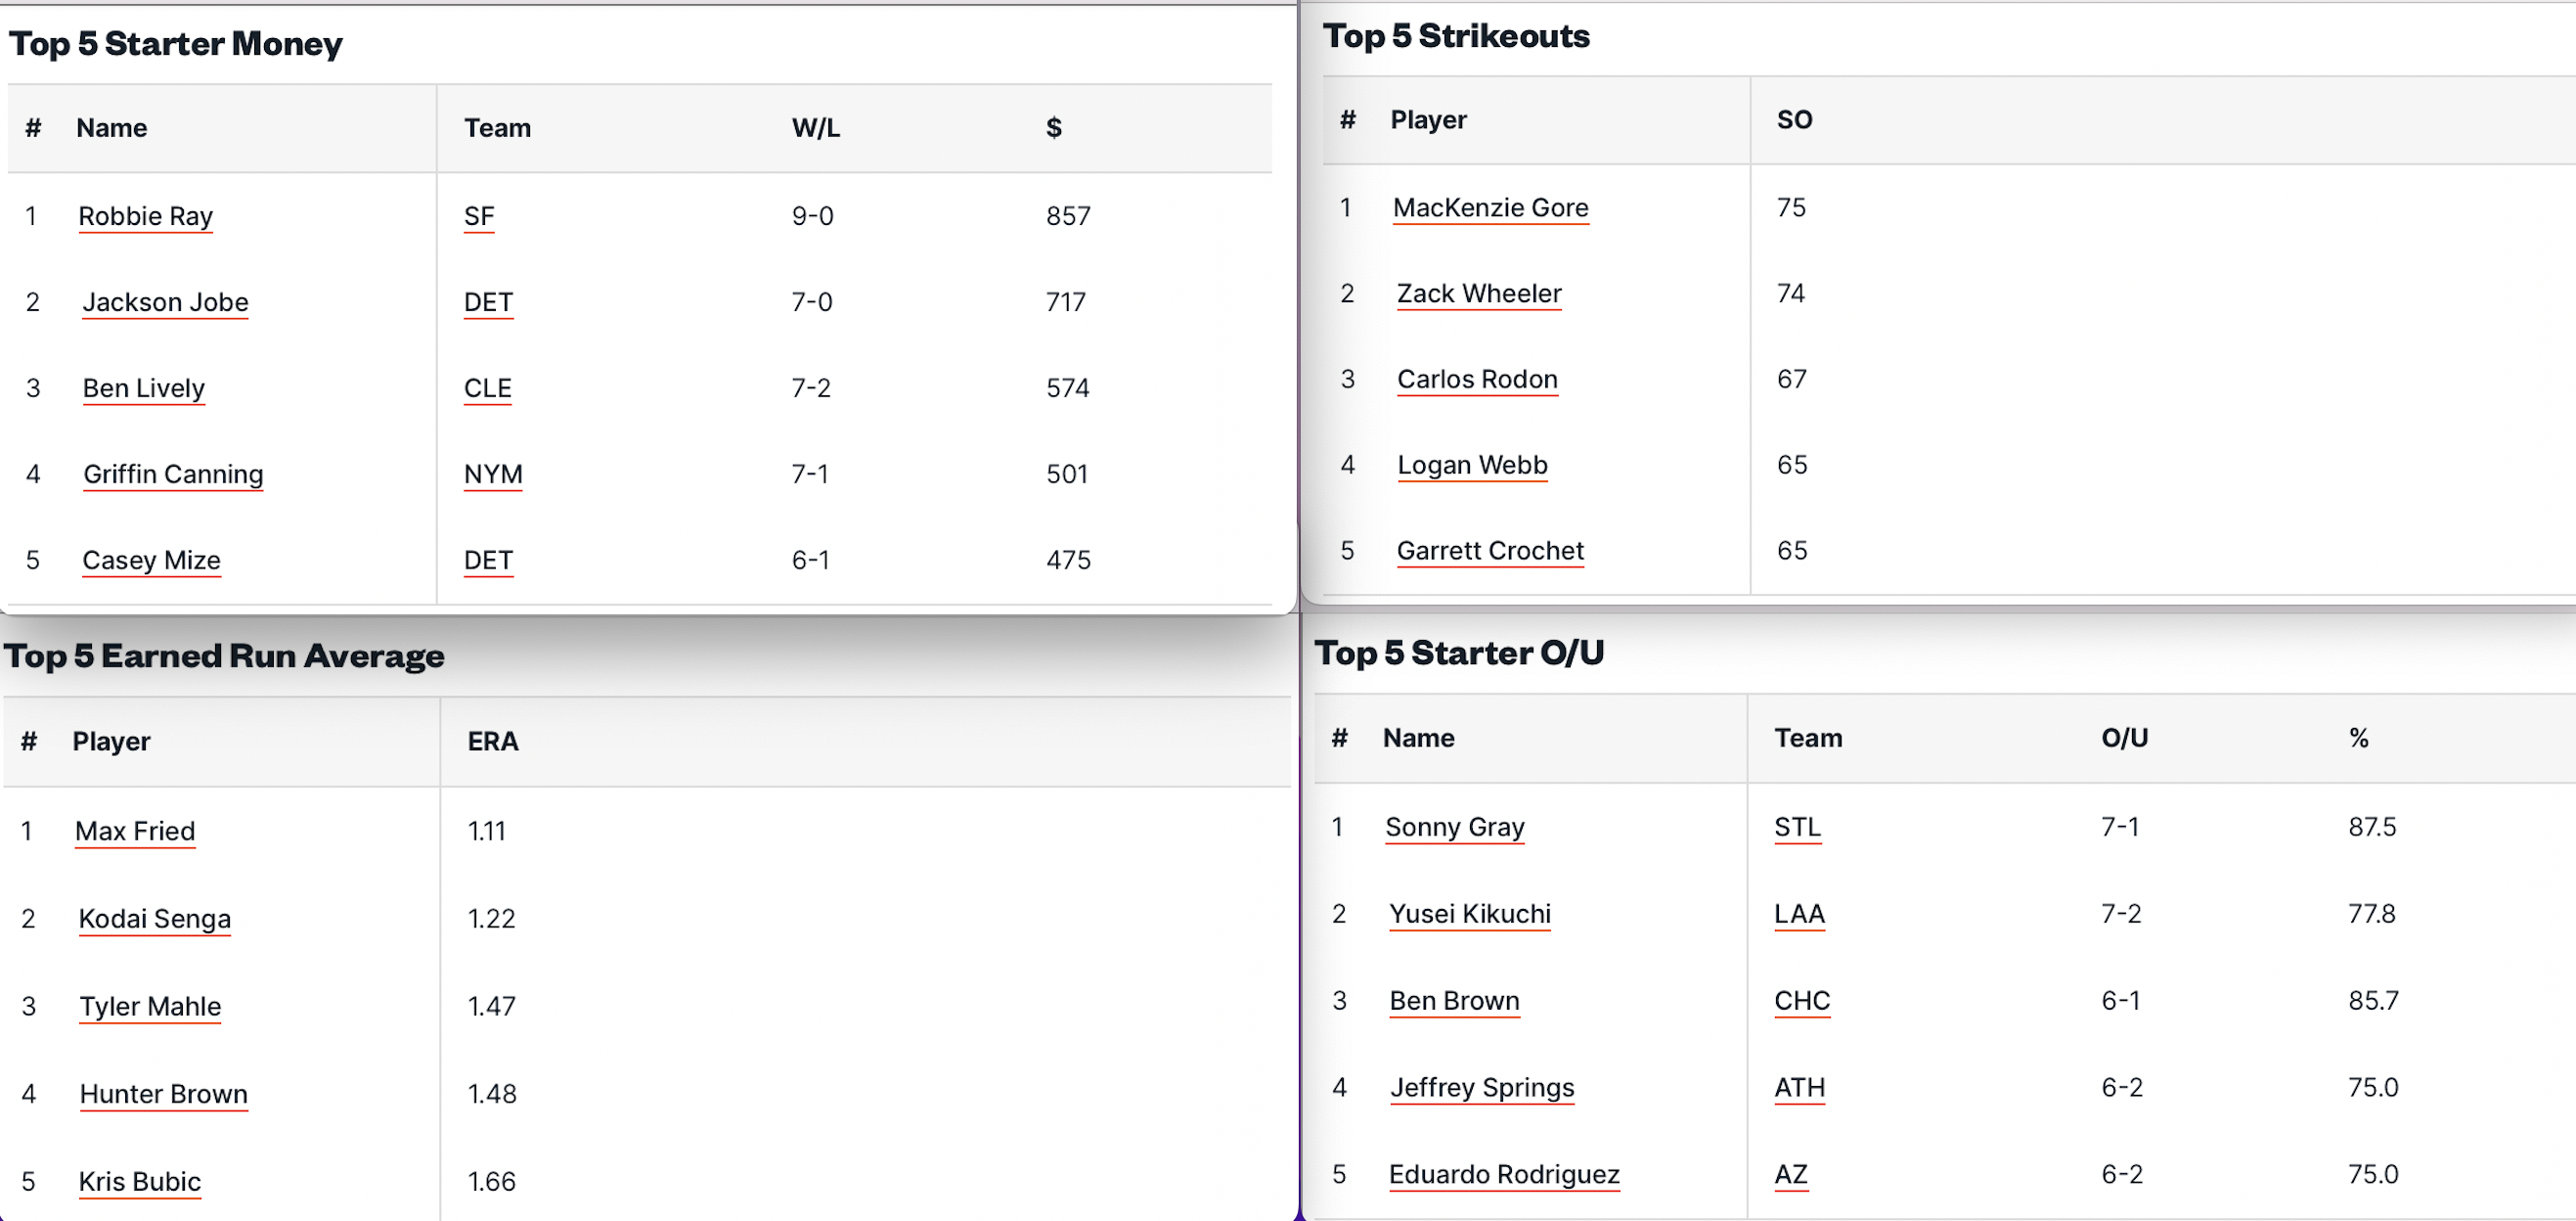Click the W/L column header
The height and width of the screenshot is (1221, 2576).
coord(815,128)
